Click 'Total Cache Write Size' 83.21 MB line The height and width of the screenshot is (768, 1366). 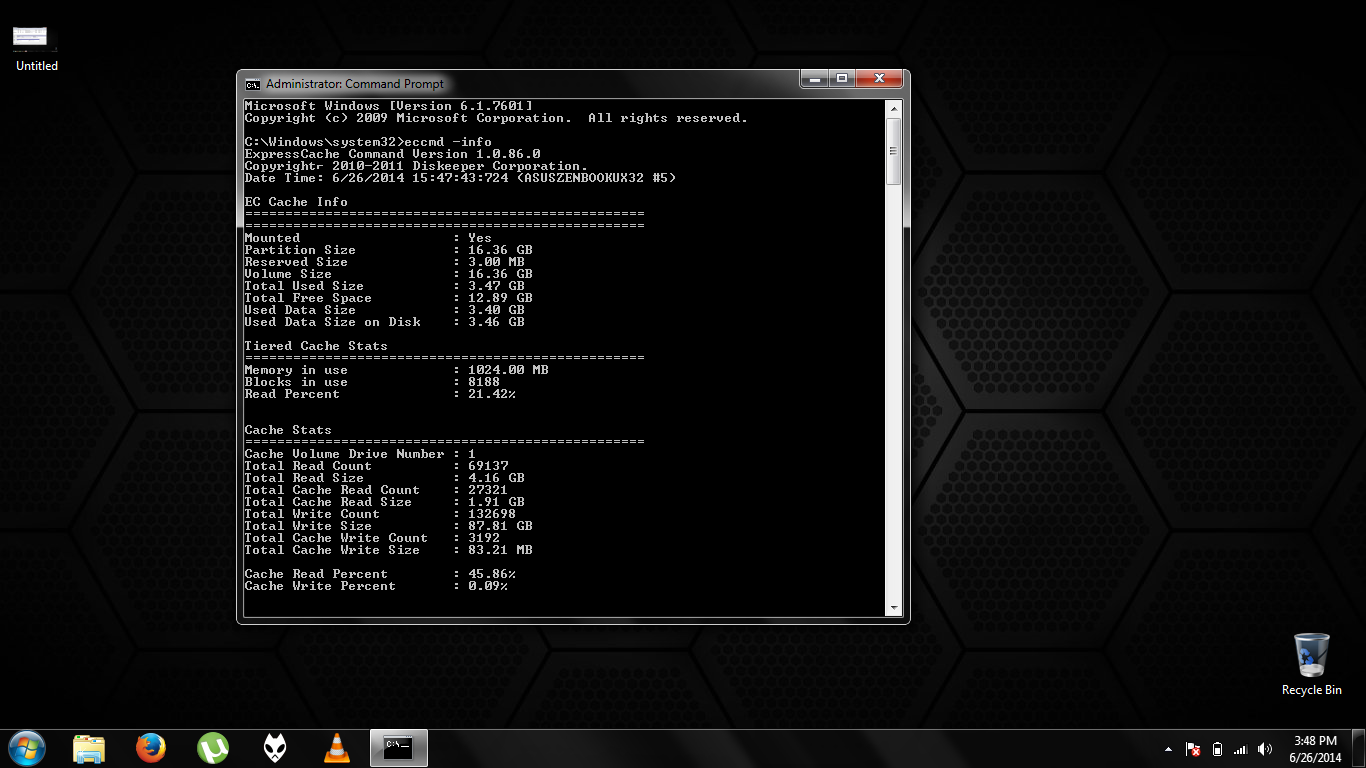point(388,550)
